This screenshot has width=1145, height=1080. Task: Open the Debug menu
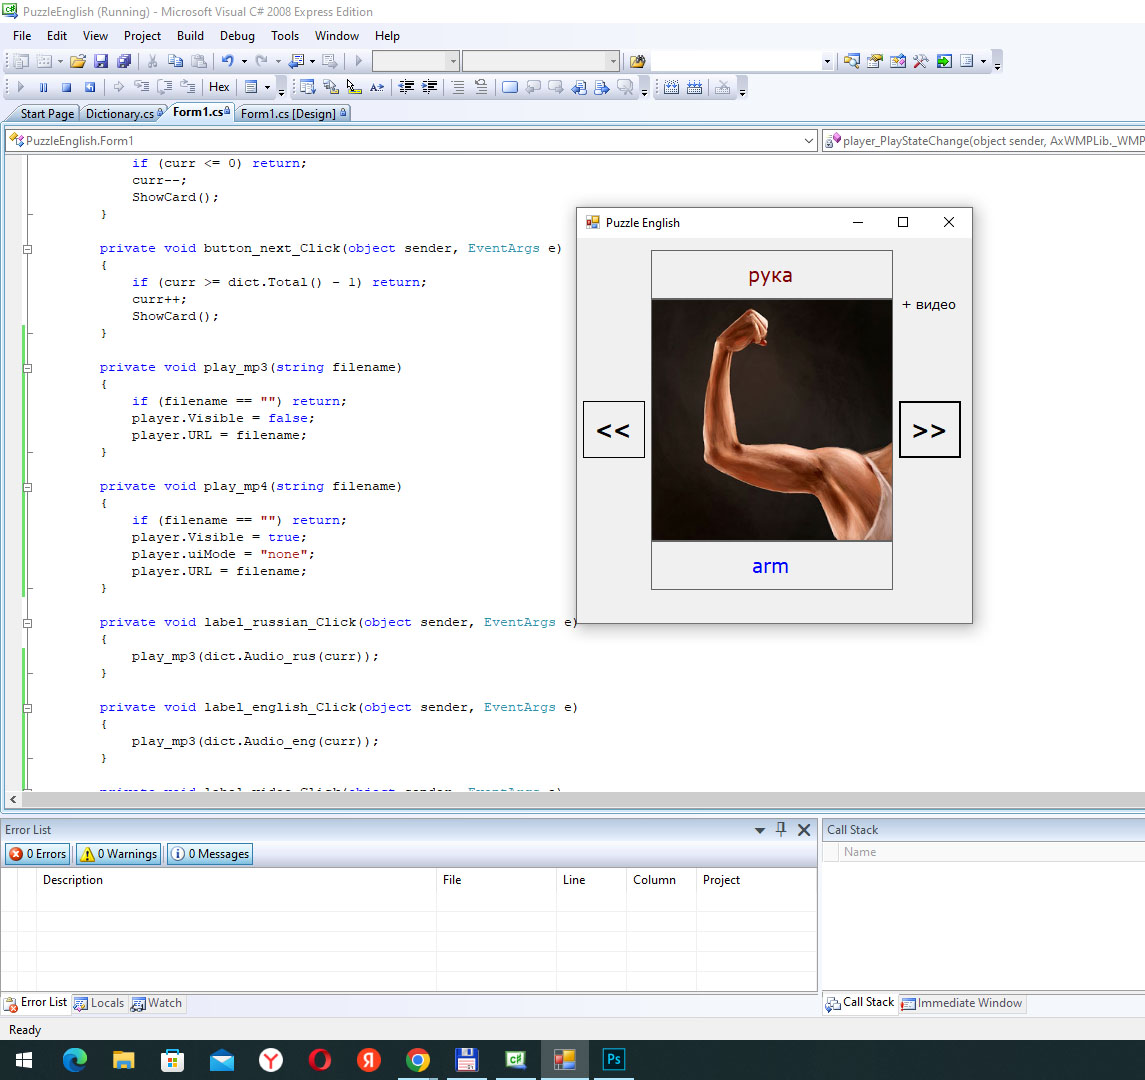tap(237, 36)
